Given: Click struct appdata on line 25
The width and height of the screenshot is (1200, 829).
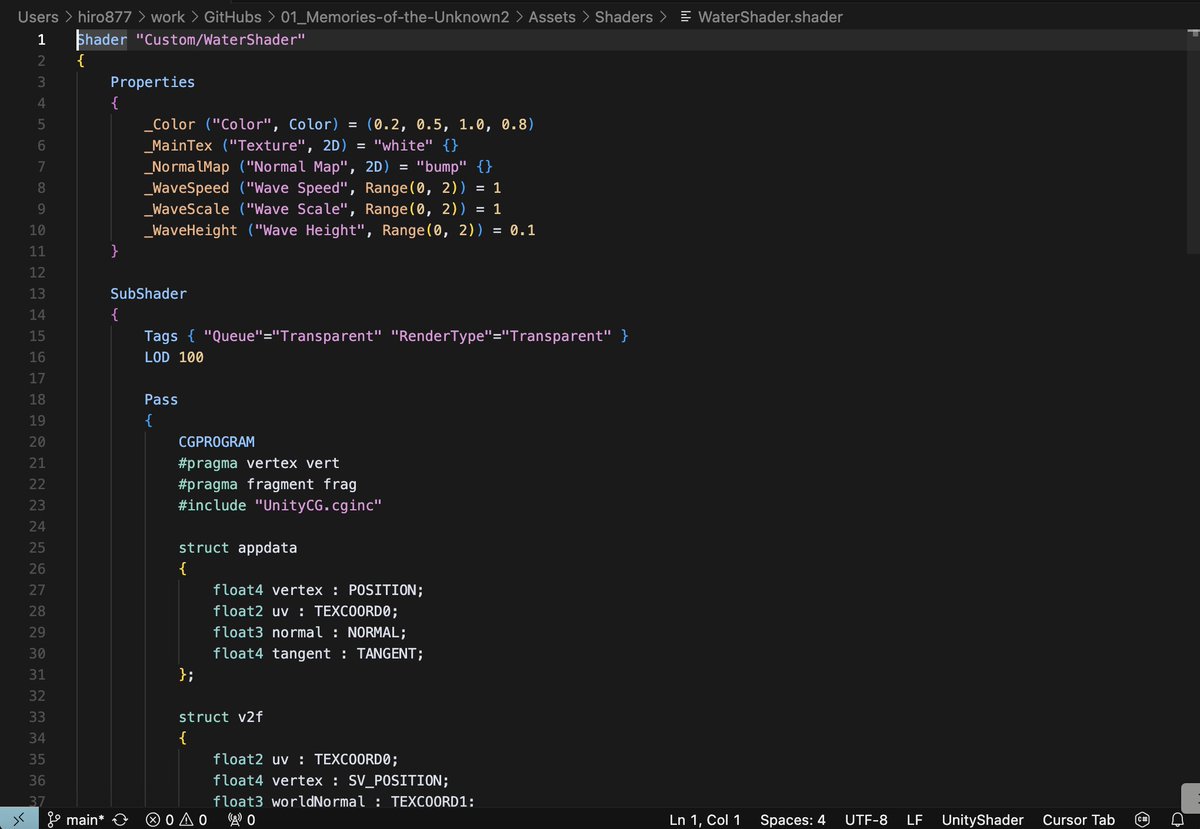Looking at the screenshot, I should 238,548.
